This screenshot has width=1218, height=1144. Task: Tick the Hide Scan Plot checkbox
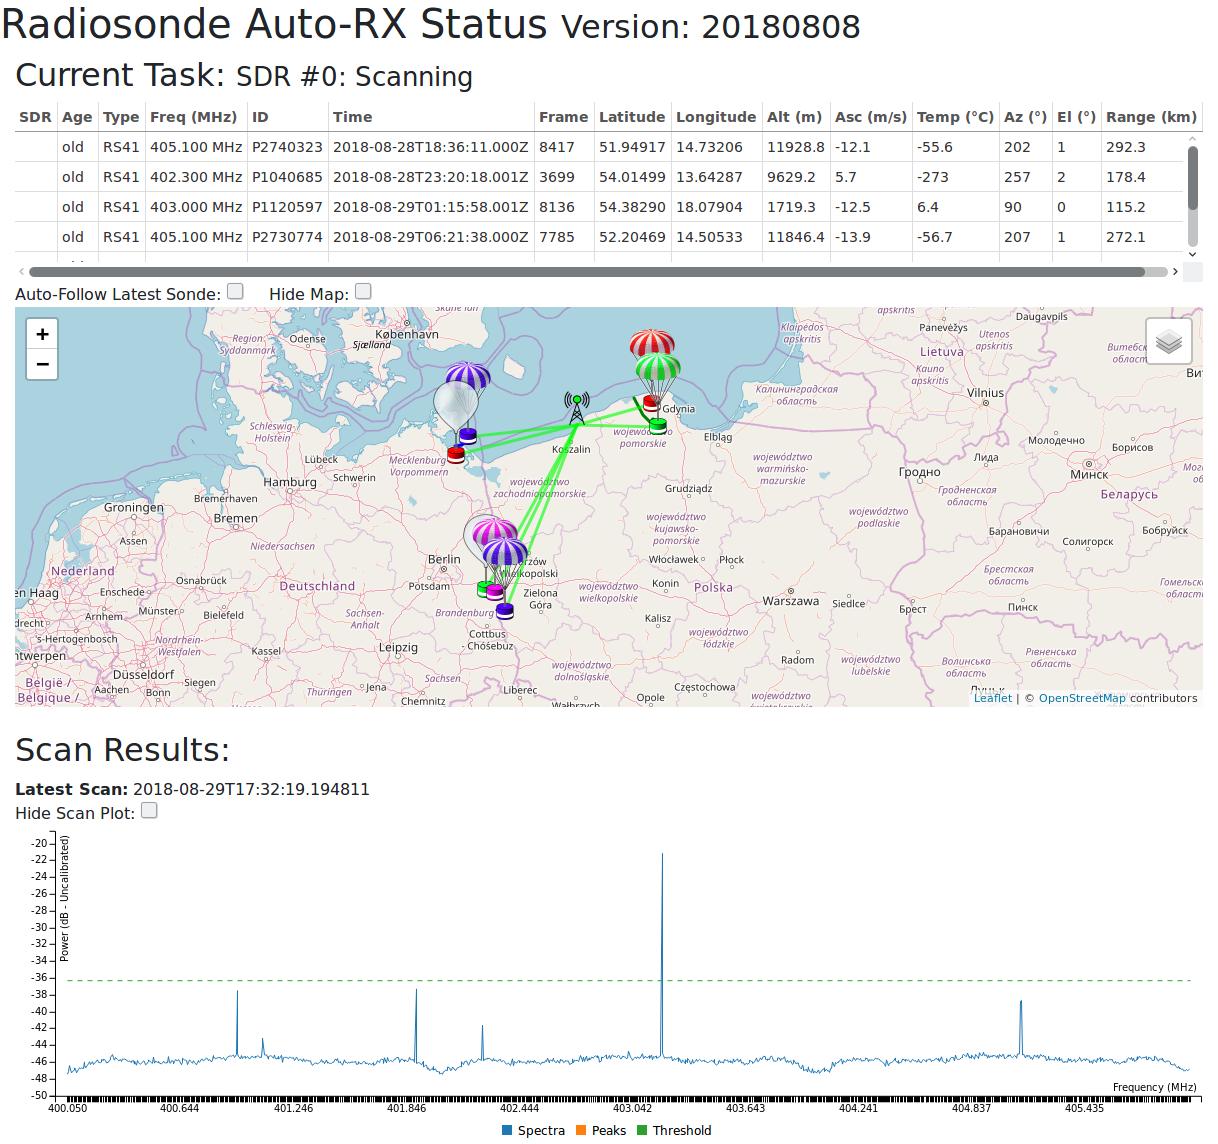pos(149,810)
